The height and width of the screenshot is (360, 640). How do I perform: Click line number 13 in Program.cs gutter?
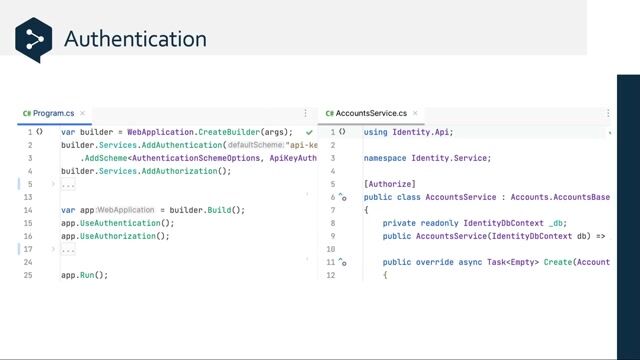[28, 197]
